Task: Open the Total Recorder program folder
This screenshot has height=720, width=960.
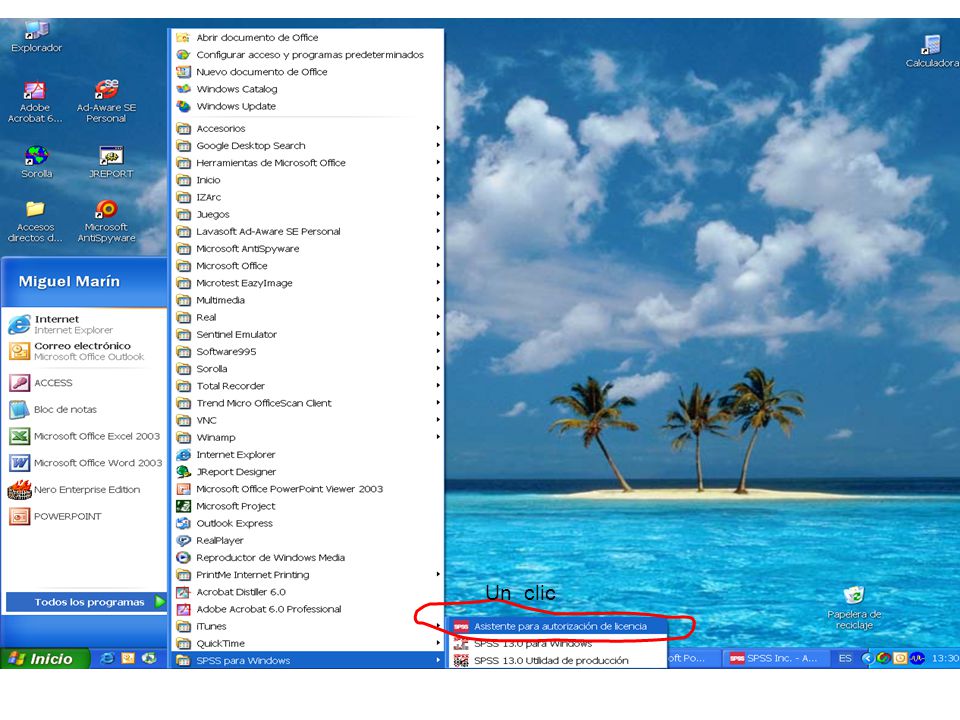Action: tap(308, 386)
